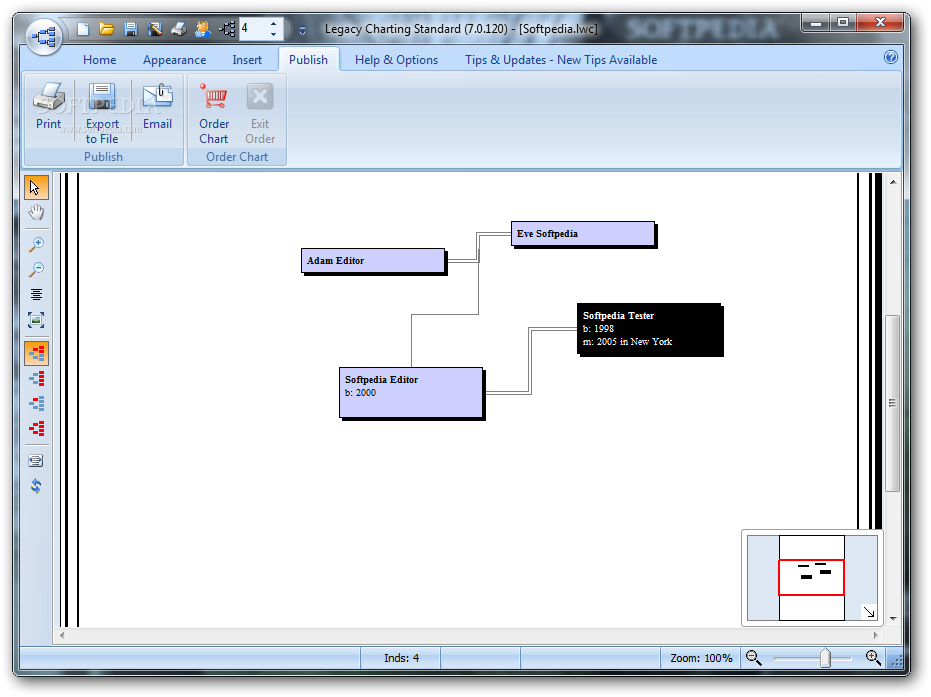Select the Eve Softpedia chart box

(584, 235)
